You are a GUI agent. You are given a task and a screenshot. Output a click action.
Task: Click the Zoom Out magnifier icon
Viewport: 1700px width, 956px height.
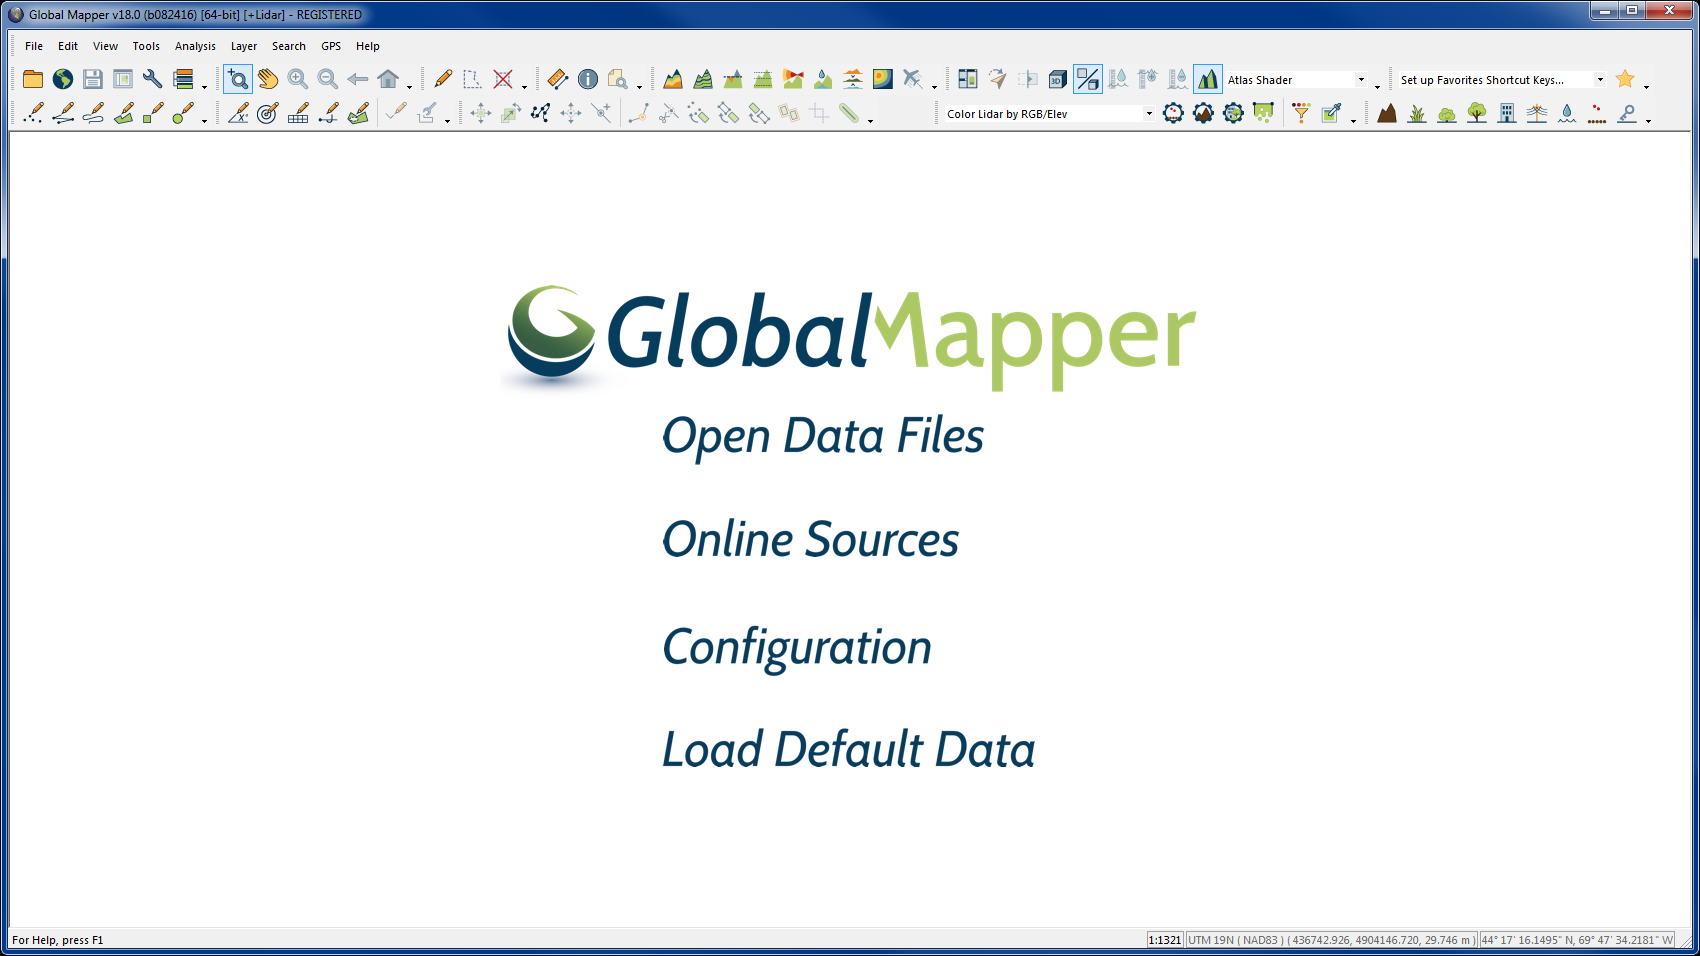[328, 79]
